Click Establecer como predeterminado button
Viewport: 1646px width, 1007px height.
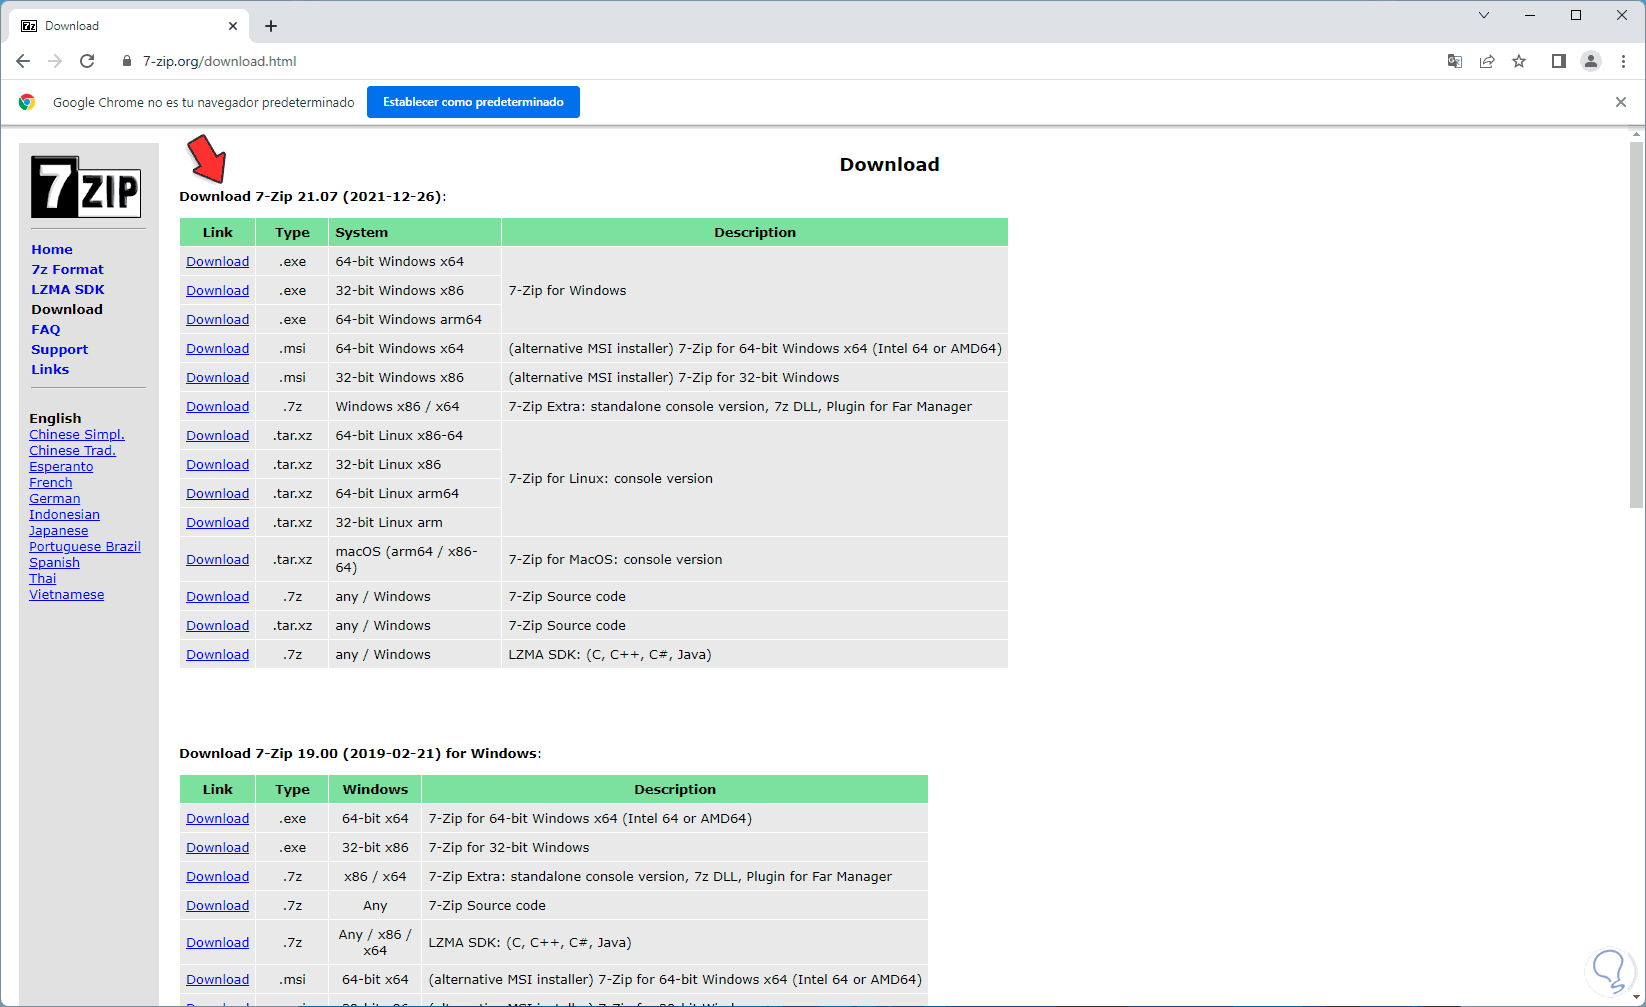coord(473,102)
